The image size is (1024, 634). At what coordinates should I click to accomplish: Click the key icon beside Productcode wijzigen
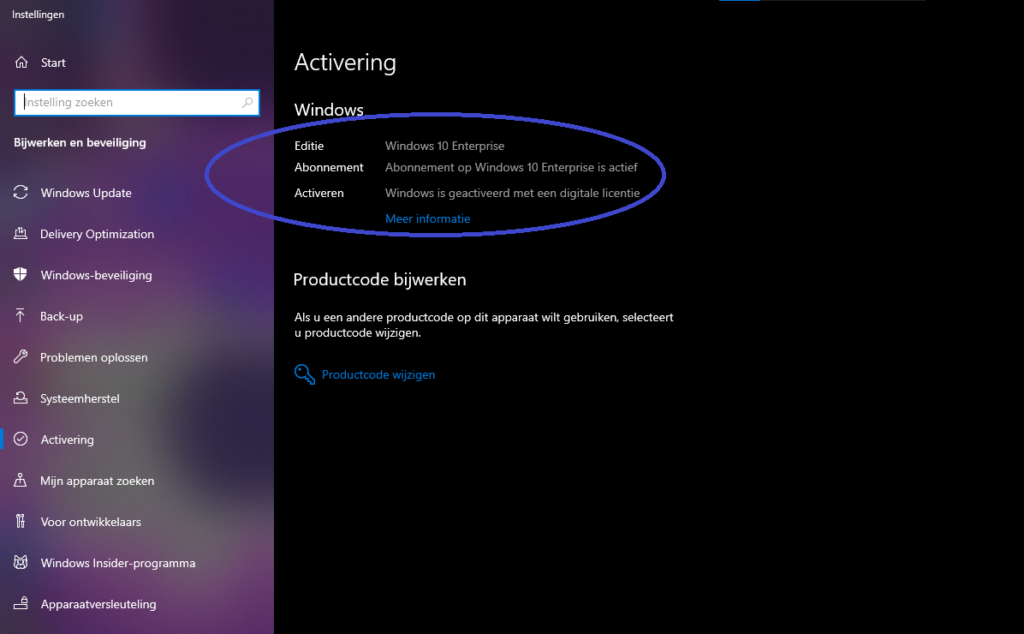pos(304,374)
